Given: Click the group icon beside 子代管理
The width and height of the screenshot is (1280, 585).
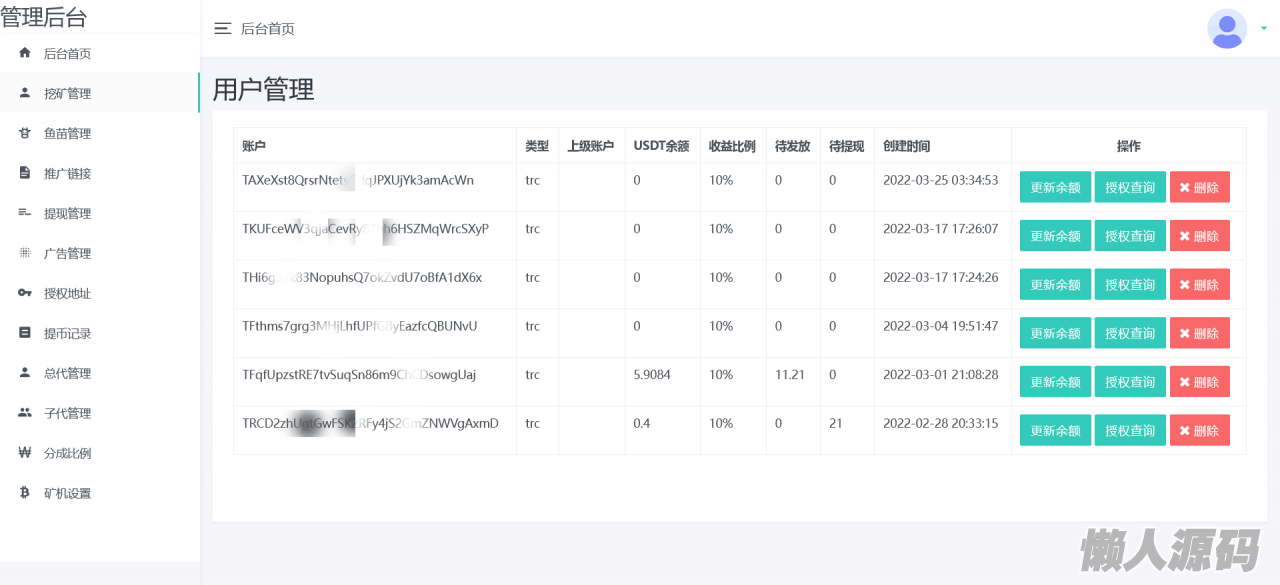Looking at the screenshot, I should click(25, 413).
